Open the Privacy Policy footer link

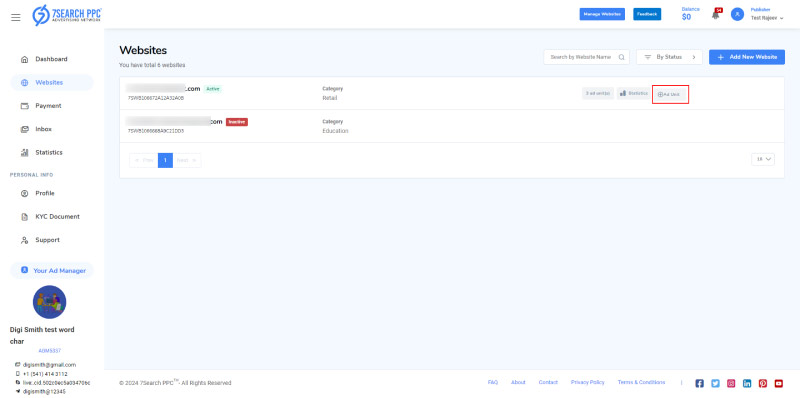(588, 382)
